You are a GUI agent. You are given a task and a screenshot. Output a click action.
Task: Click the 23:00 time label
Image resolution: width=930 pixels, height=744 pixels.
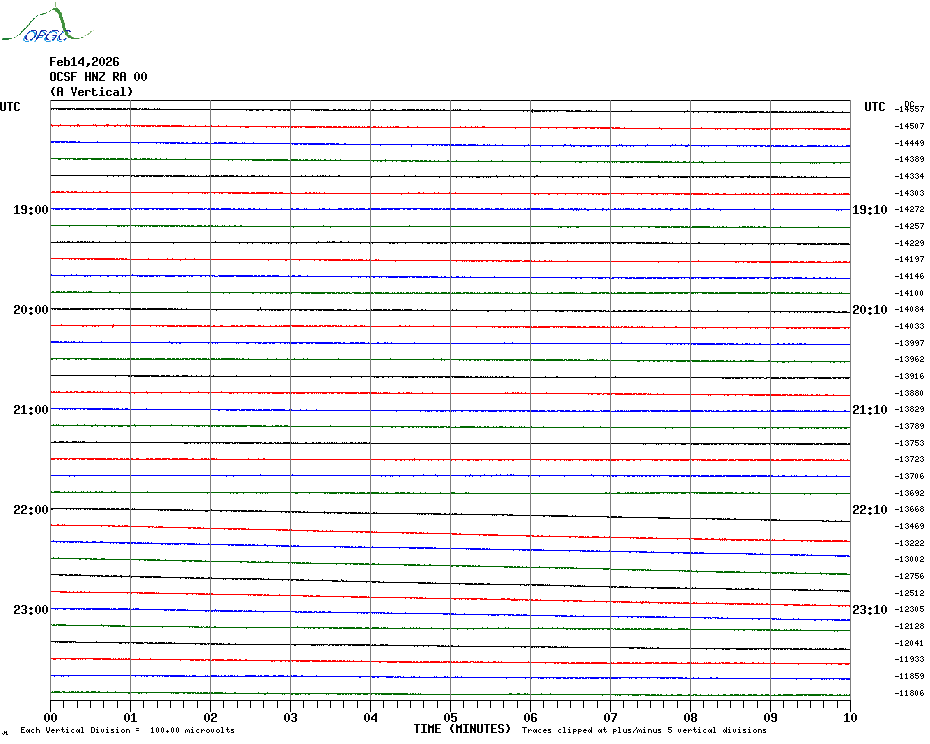point(31,609)
